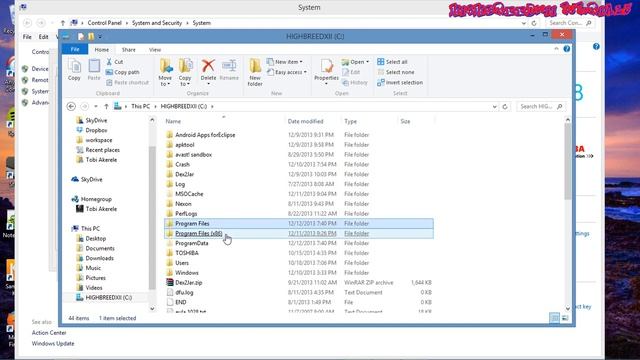Select Homegroup in navigation pane

[x=96, y=199]
